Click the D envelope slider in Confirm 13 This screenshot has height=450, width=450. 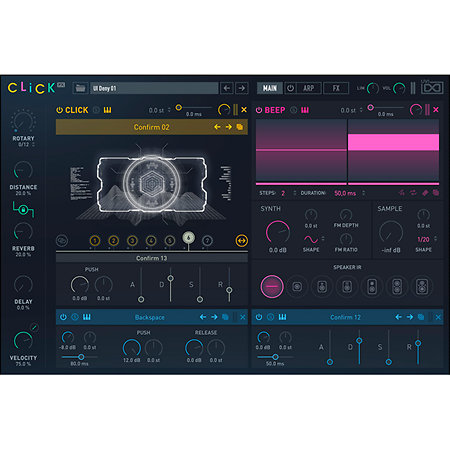point(170,278)
